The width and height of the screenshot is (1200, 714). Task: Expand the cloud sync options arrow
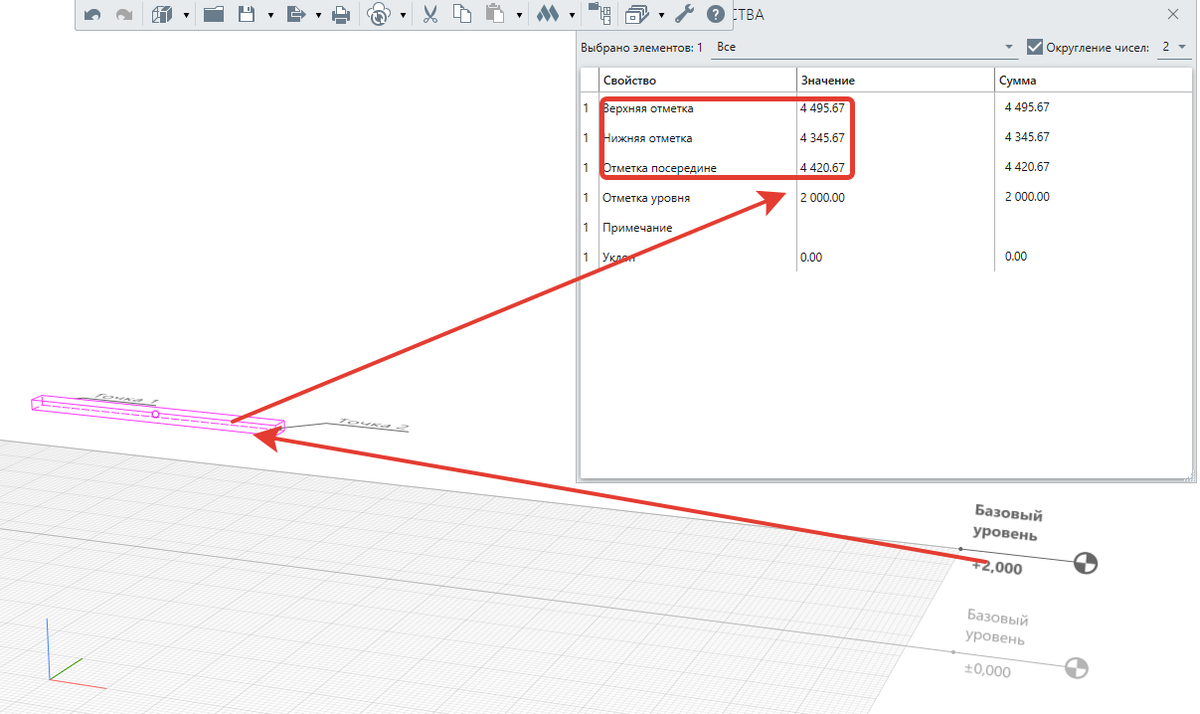[403, 16]
